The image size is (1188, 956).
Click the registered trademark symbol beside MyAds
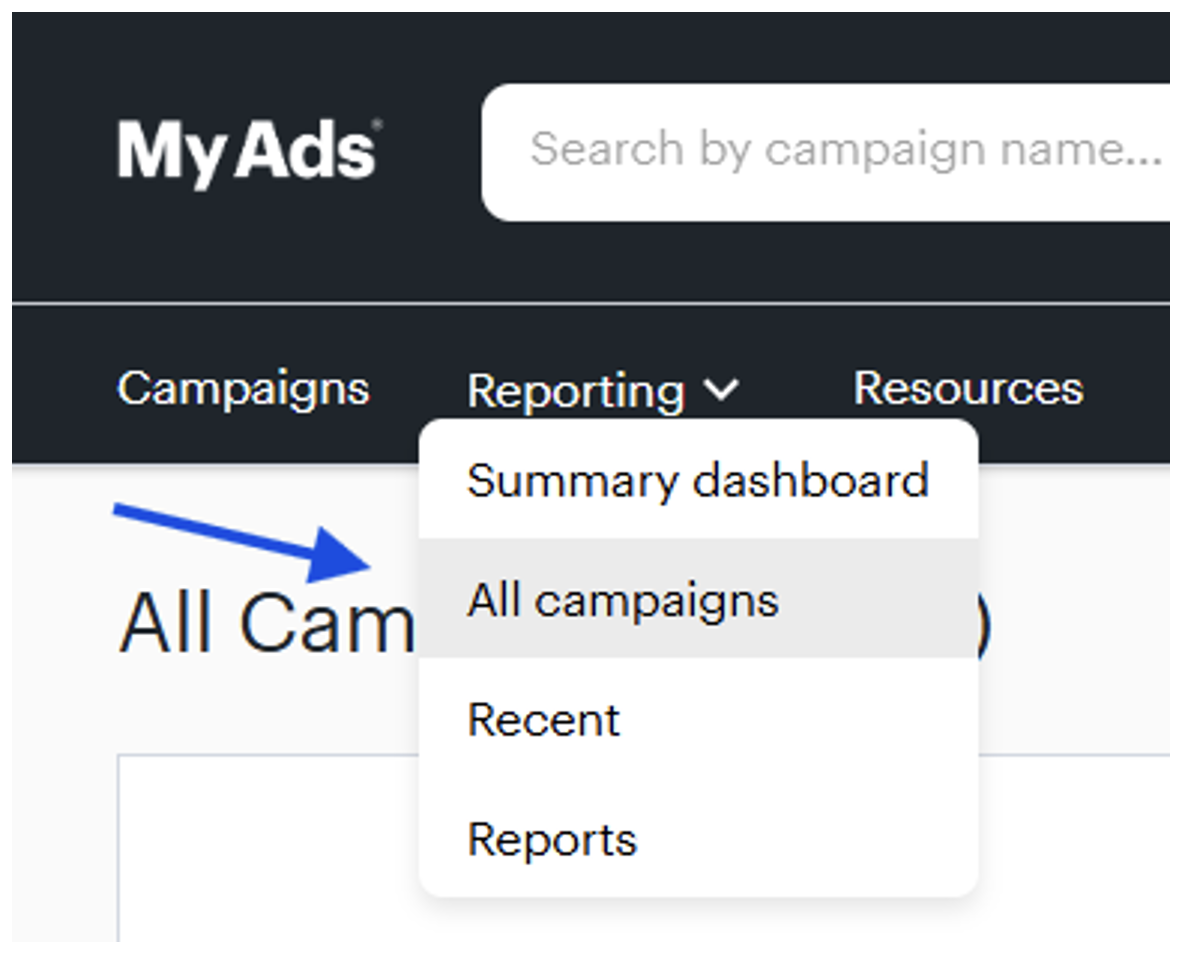(377, 124)
